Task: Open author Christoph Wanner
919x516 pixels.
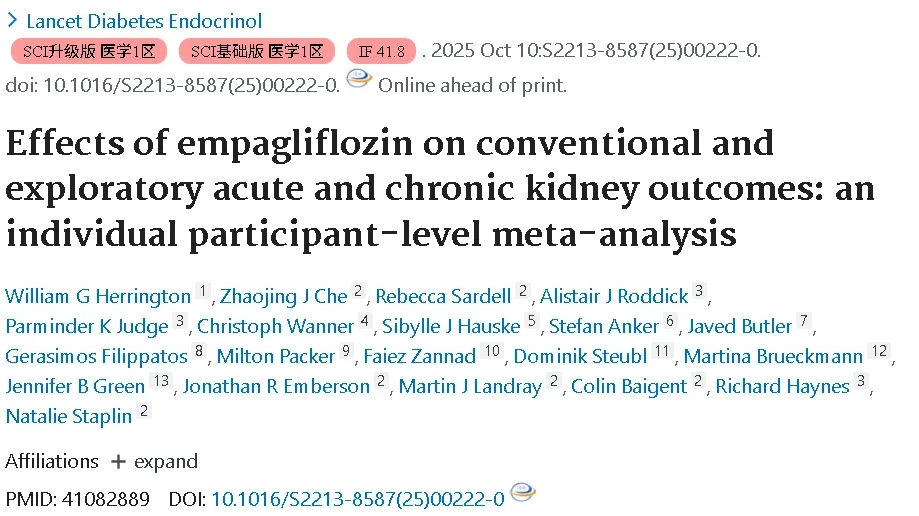Action: [275, 326]
